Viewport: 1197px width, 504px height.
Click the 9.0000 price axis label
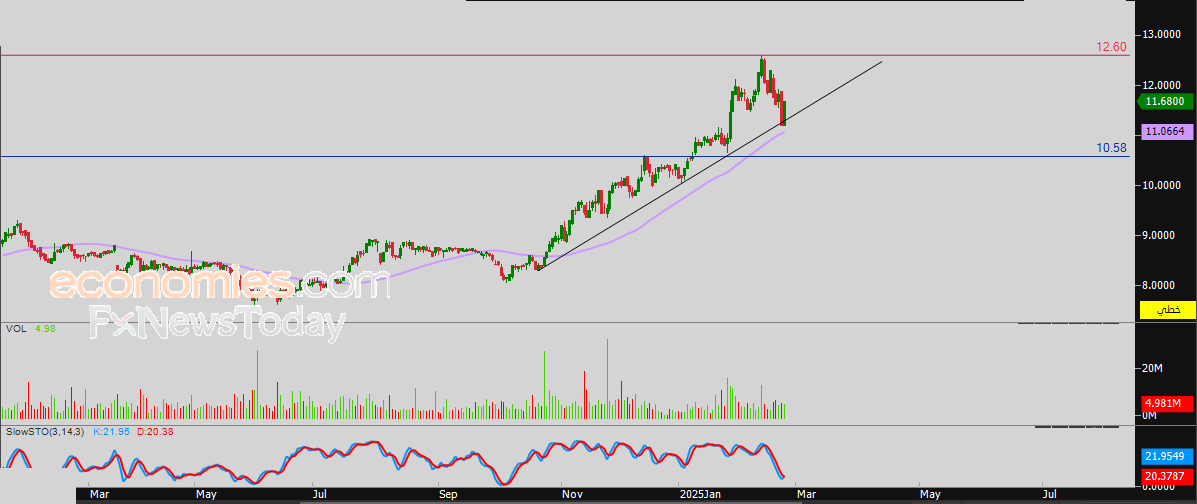(1160, 235)
